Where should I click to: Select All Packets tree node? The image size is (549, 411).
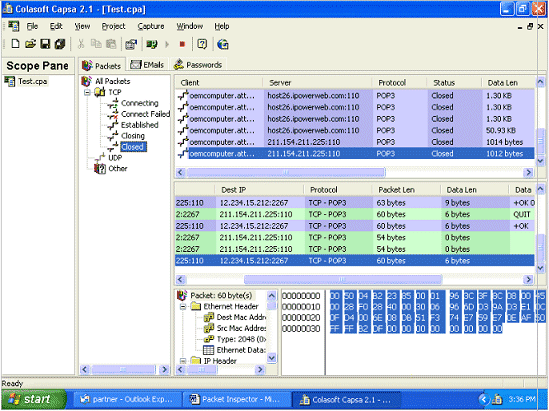113,81
